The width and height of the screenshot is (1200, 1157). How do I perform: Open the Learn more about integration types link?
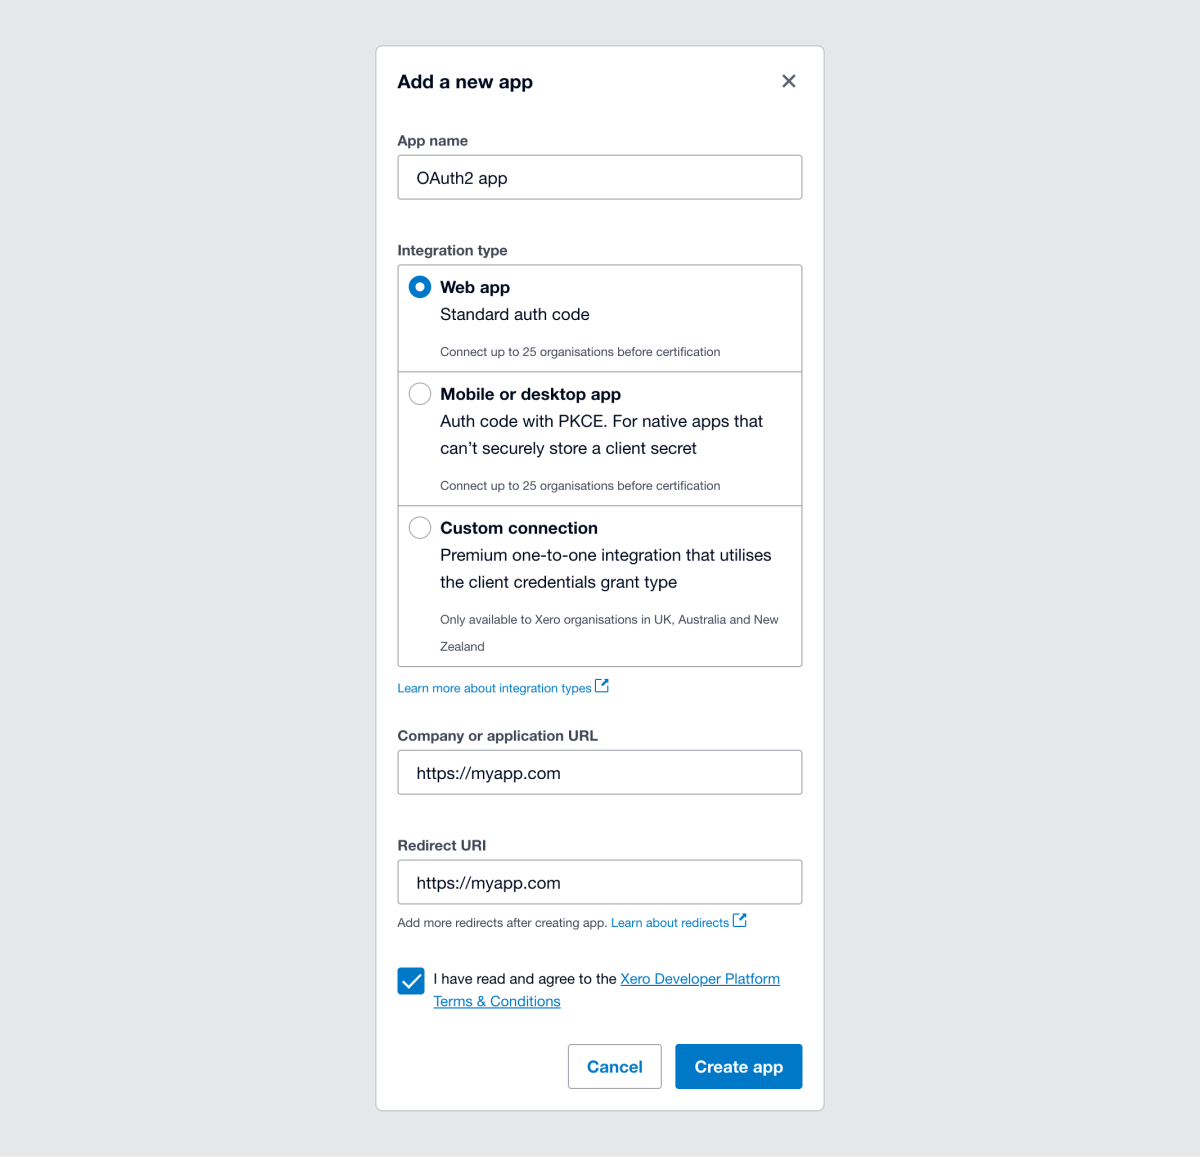point(494,688)
